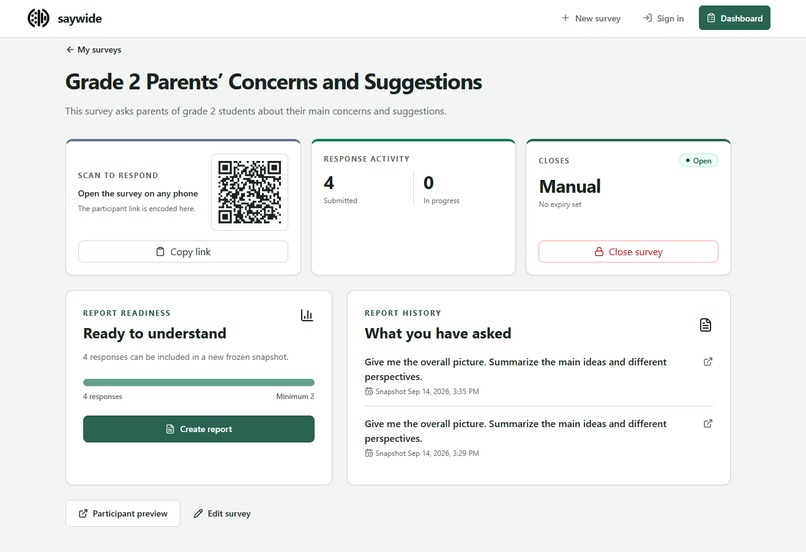Click the calendar icon by the 3:29 PM snapshot
The image size is (806, 552).
point(369,453)
